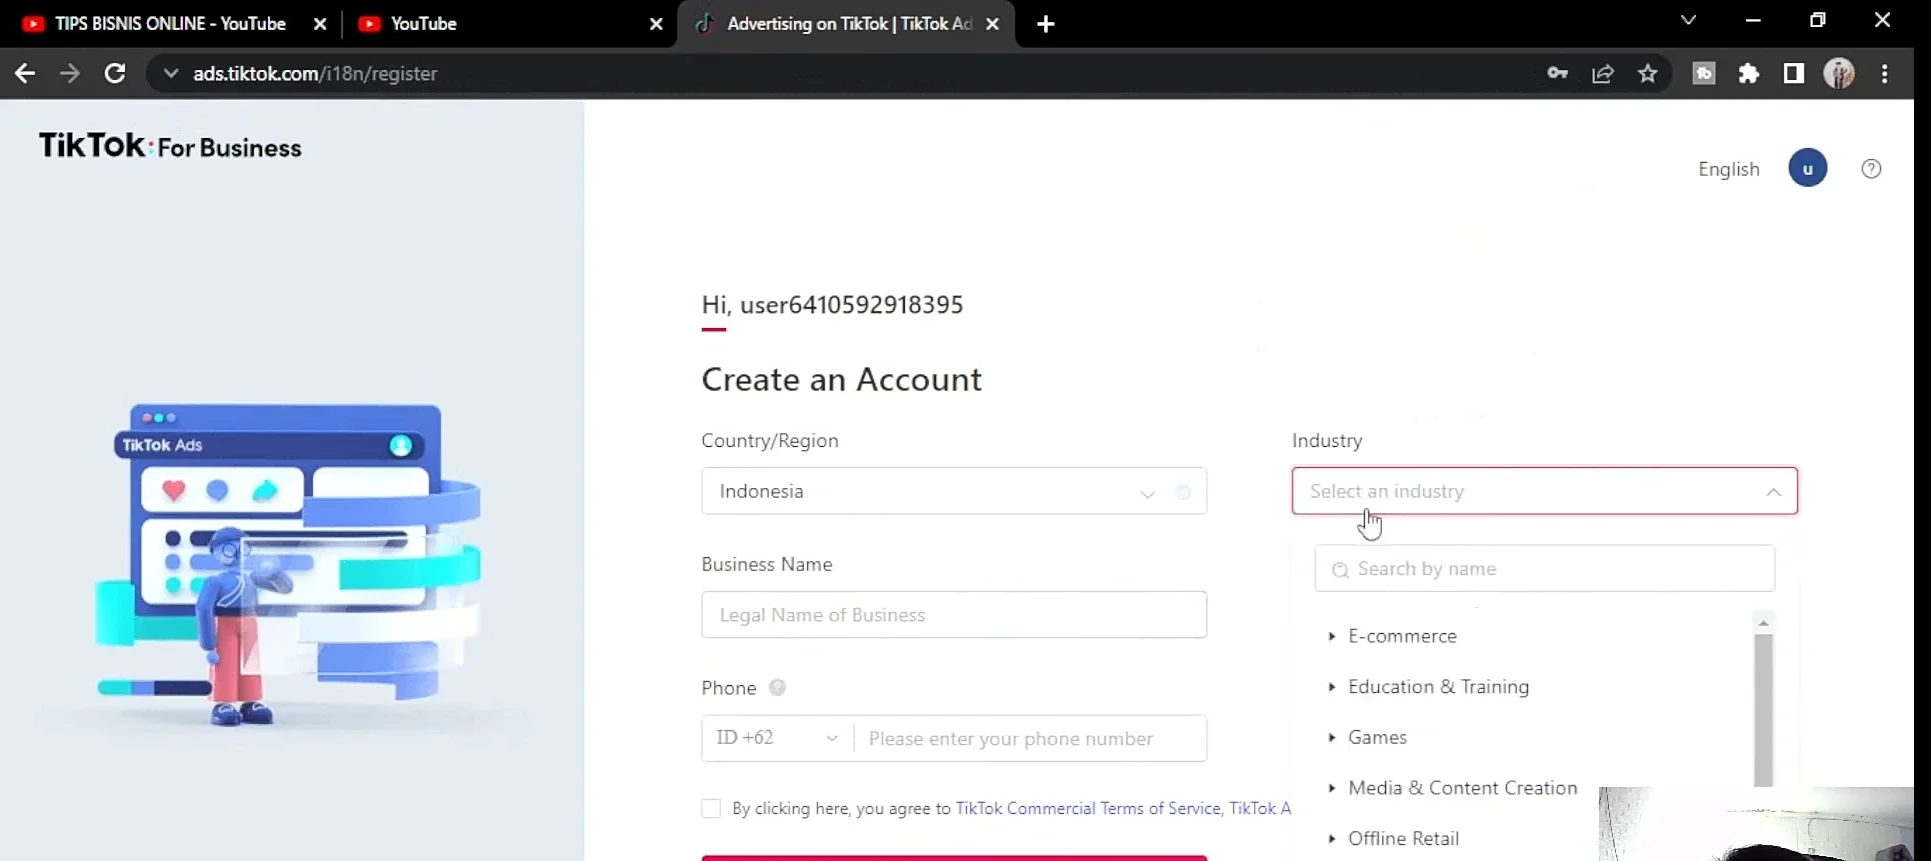Show Phone field help tooltip

(x=777, y=688)
